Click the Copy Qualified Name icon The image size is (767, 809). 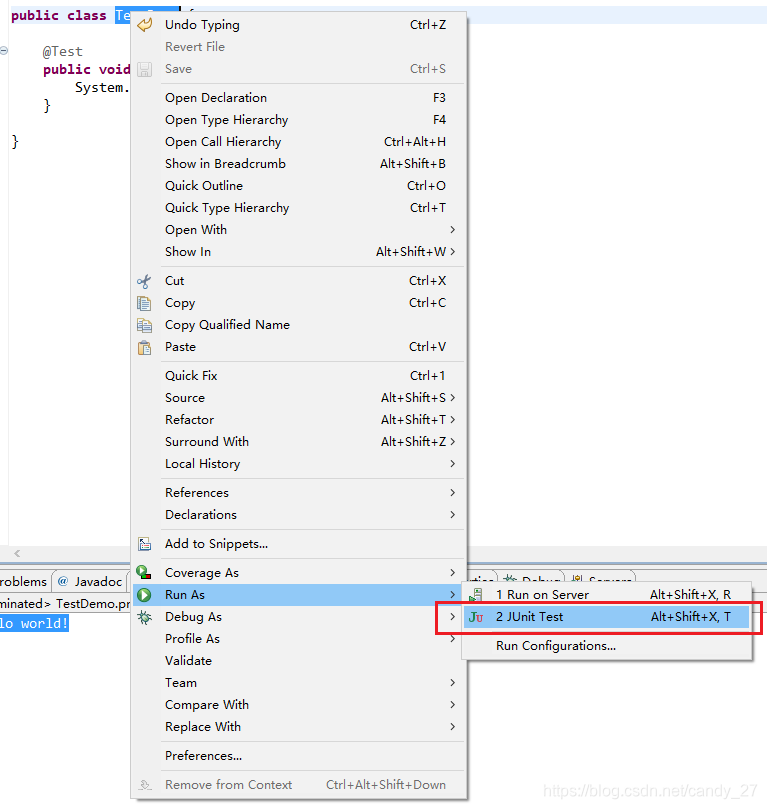pyautogui.click(x=144, y=326)
